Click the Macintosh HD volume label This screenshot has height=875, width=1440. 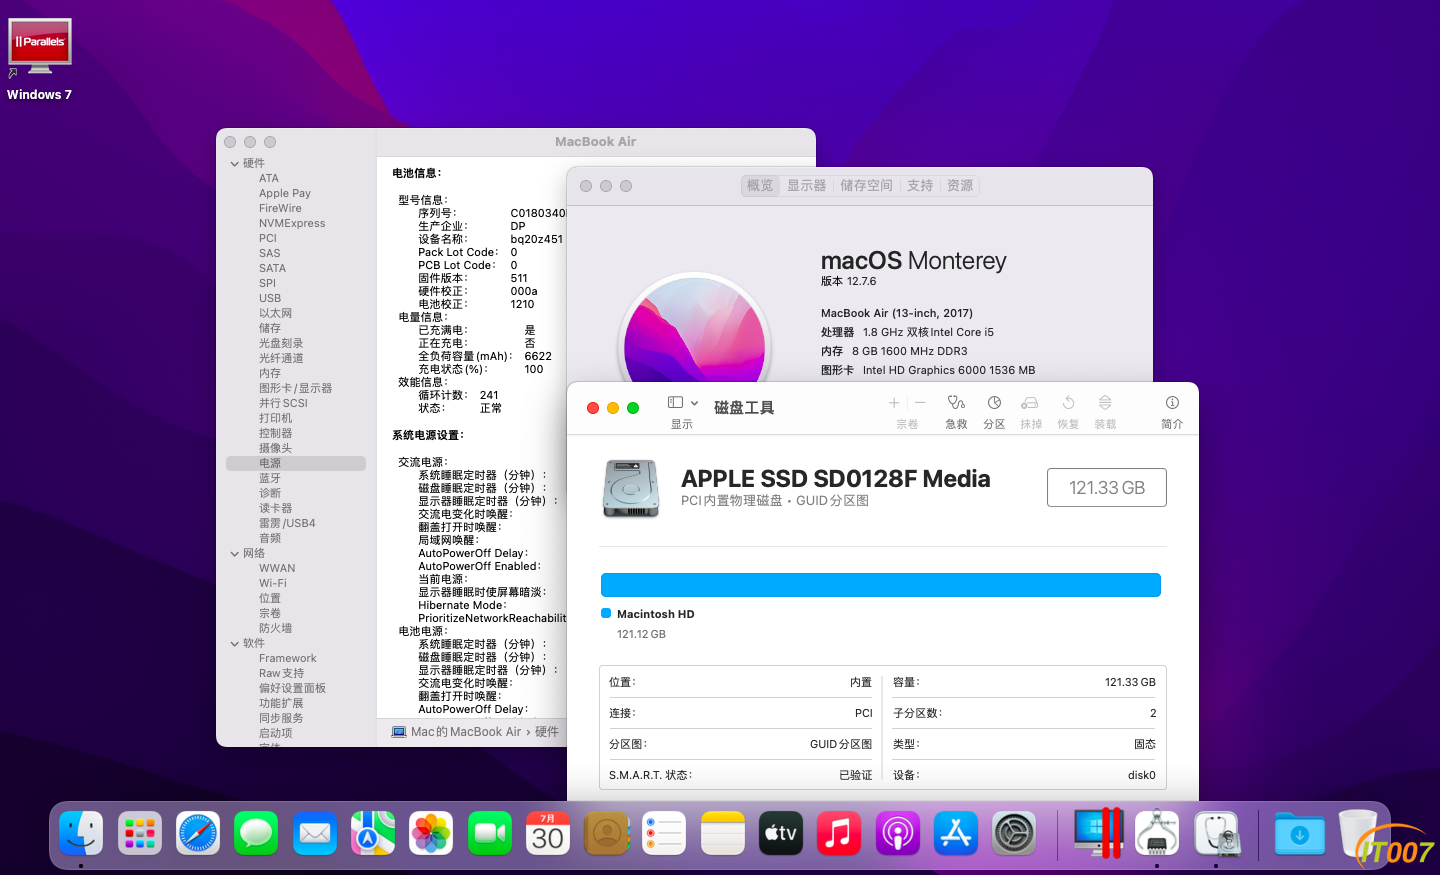coord(655,614)
